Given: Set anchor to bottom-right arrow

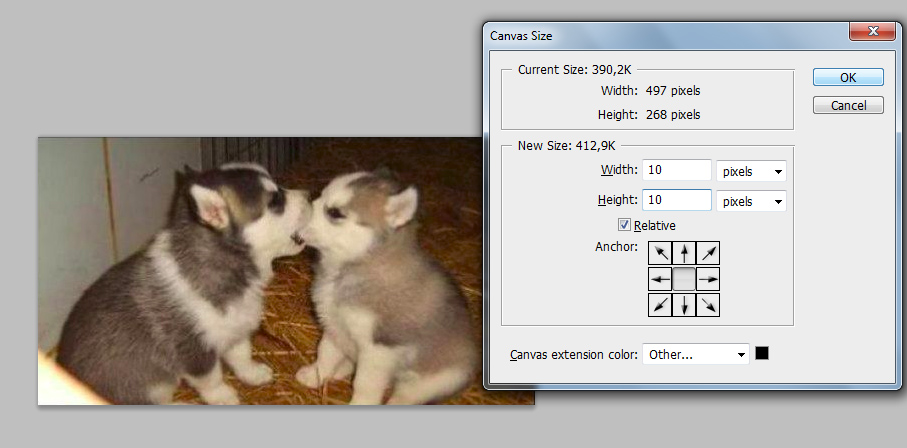Looking at the screenshot, I should point(708,305).
